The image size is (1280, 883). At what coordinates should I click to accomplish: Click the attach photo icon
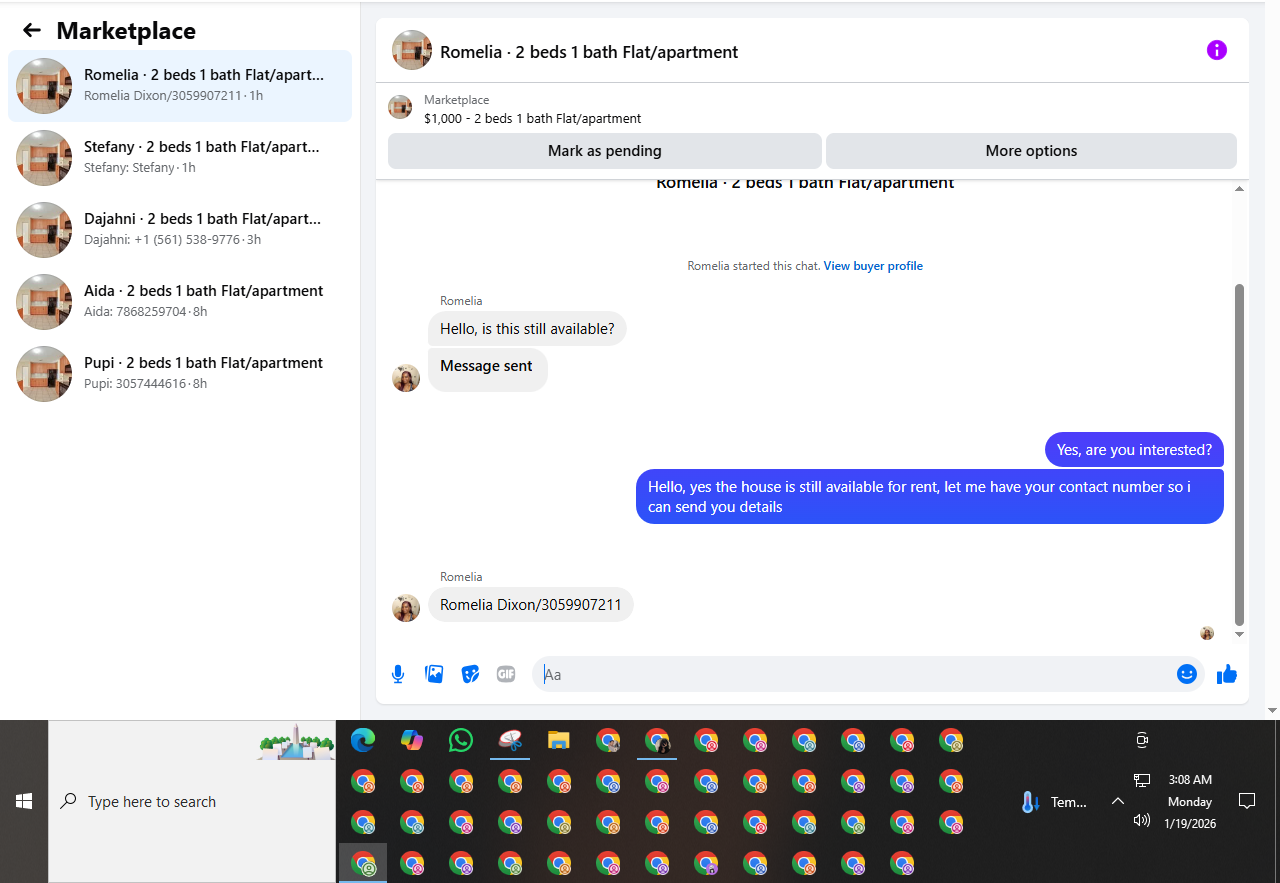point(434,674)
